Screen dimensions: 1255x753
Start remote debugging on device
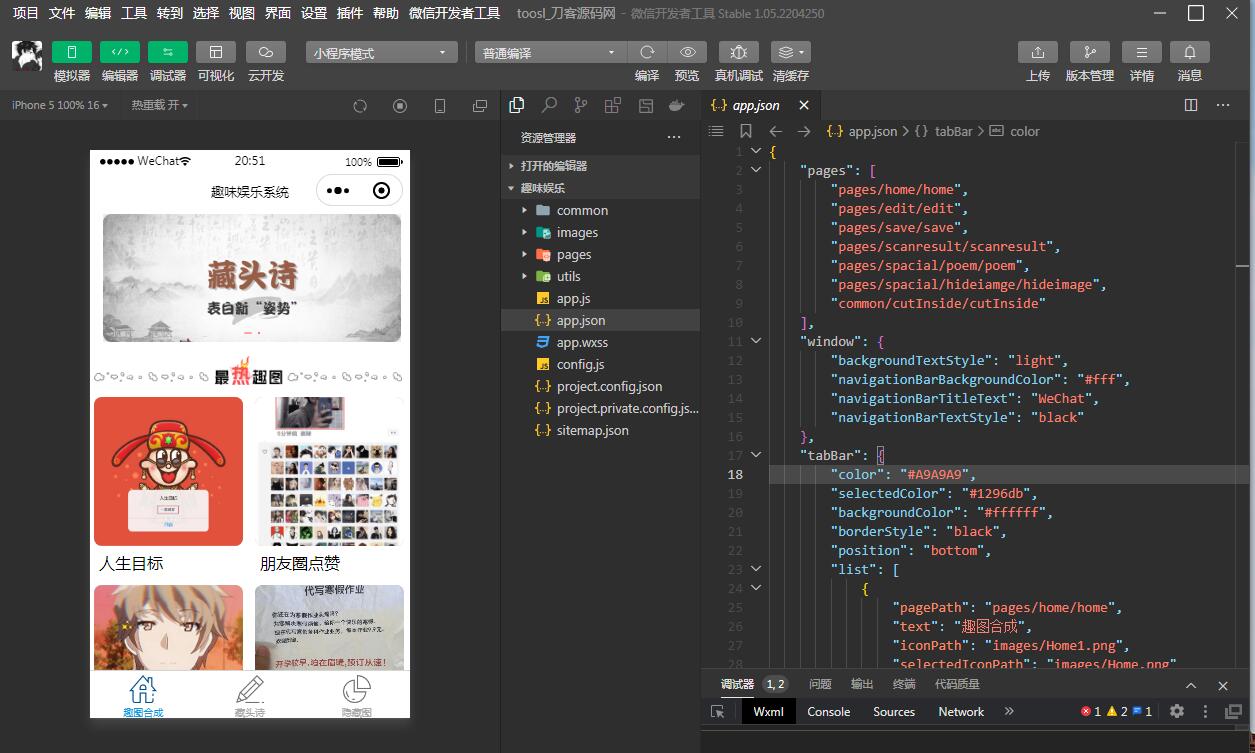pyautogui.click(x=738, y=52)
